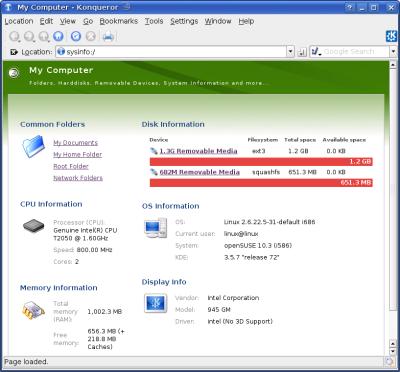The height and width of the screenshot is (372, 400).
Task: Open the My Home Folder link
Action: click(x=78, y=154)
